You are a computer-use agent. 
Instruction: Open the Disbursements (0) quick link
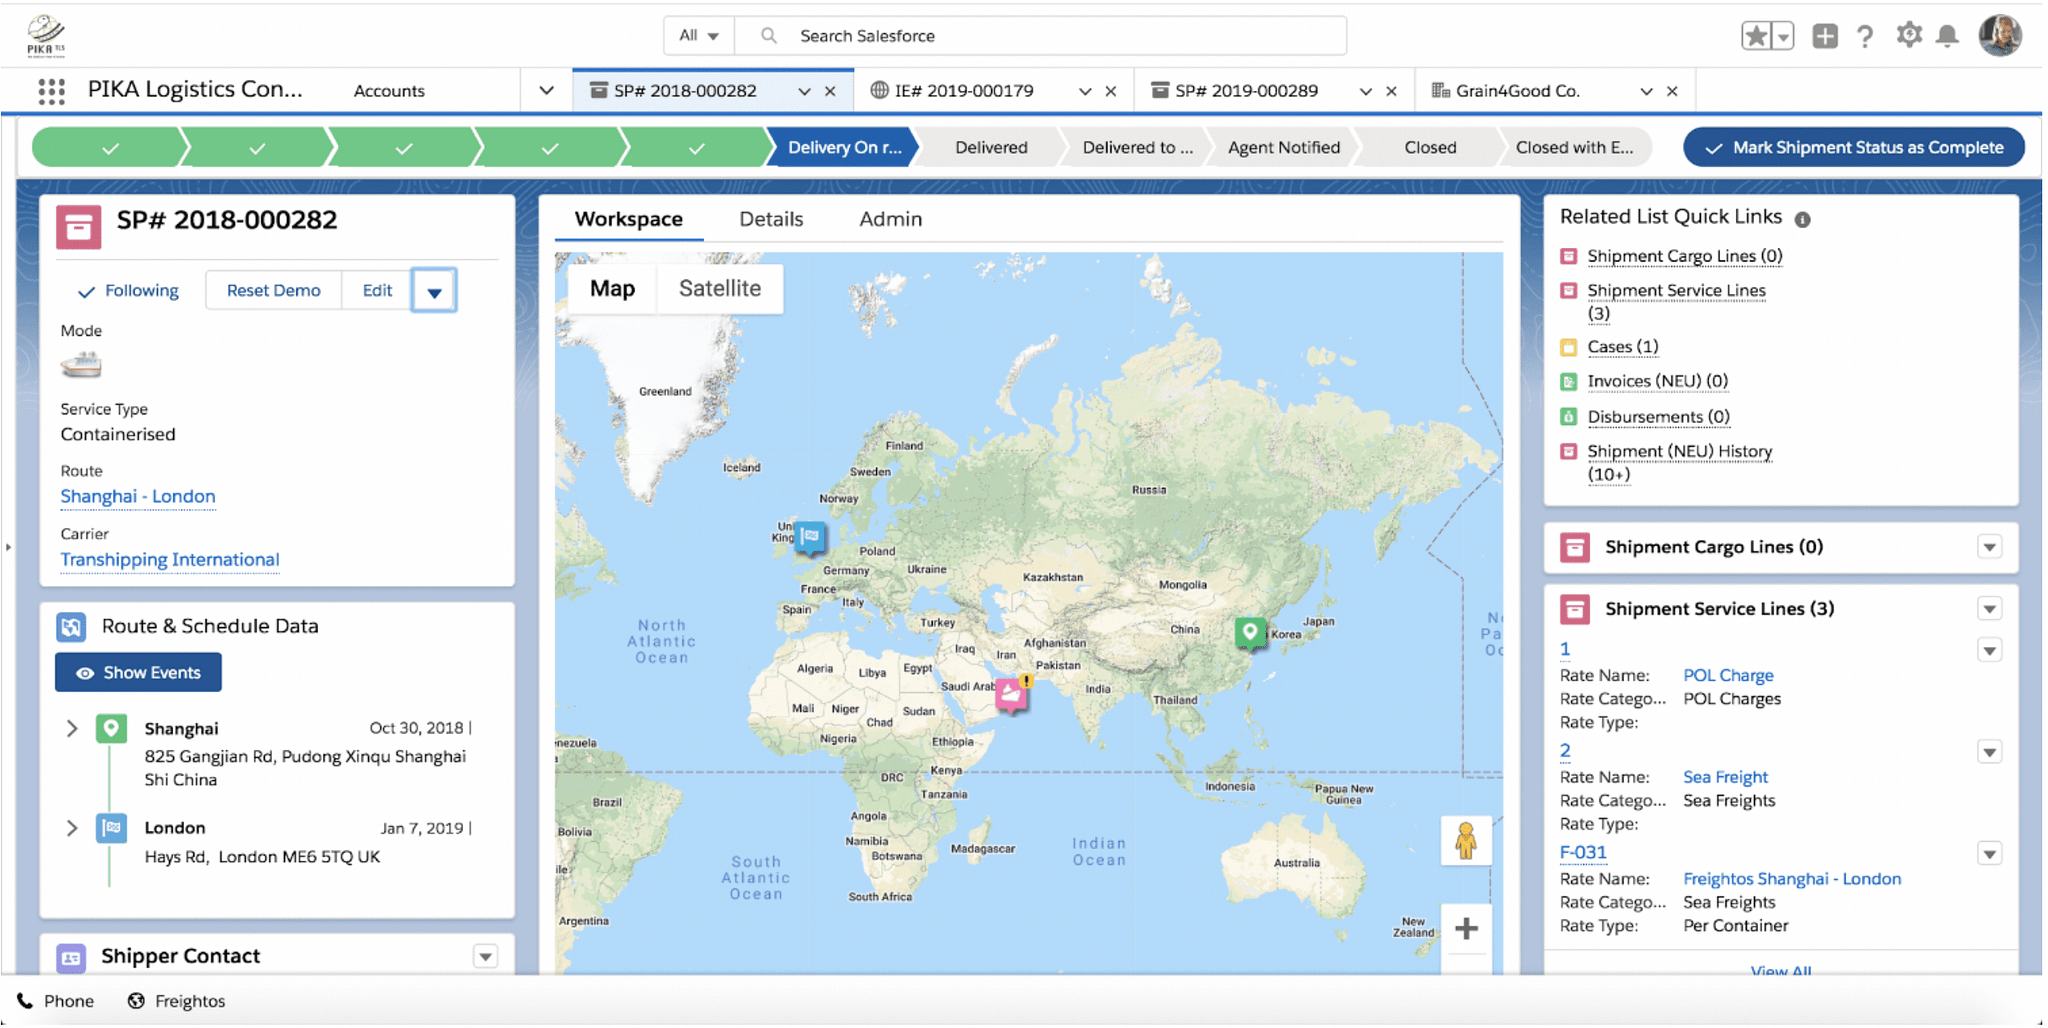pyautogui.click(x=1658, y=417)
